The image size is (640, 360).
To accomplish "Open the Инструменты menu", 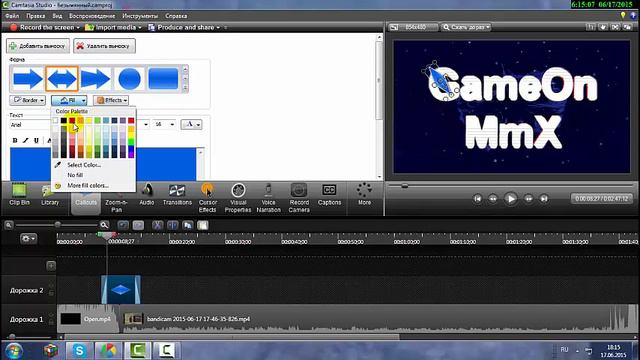I will (140, 16).
